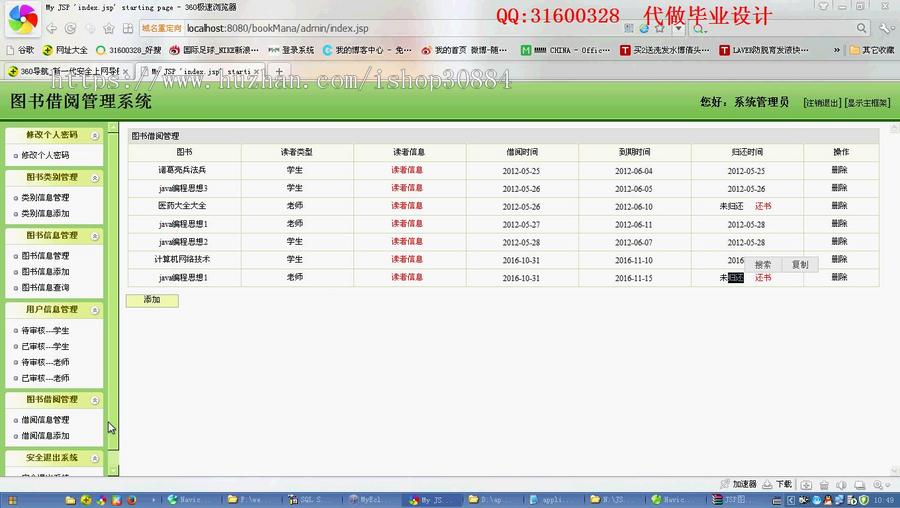Collapse the 修改个人密码 sidebar section
The image size is (900, 508).
click(x=95, y=135)
